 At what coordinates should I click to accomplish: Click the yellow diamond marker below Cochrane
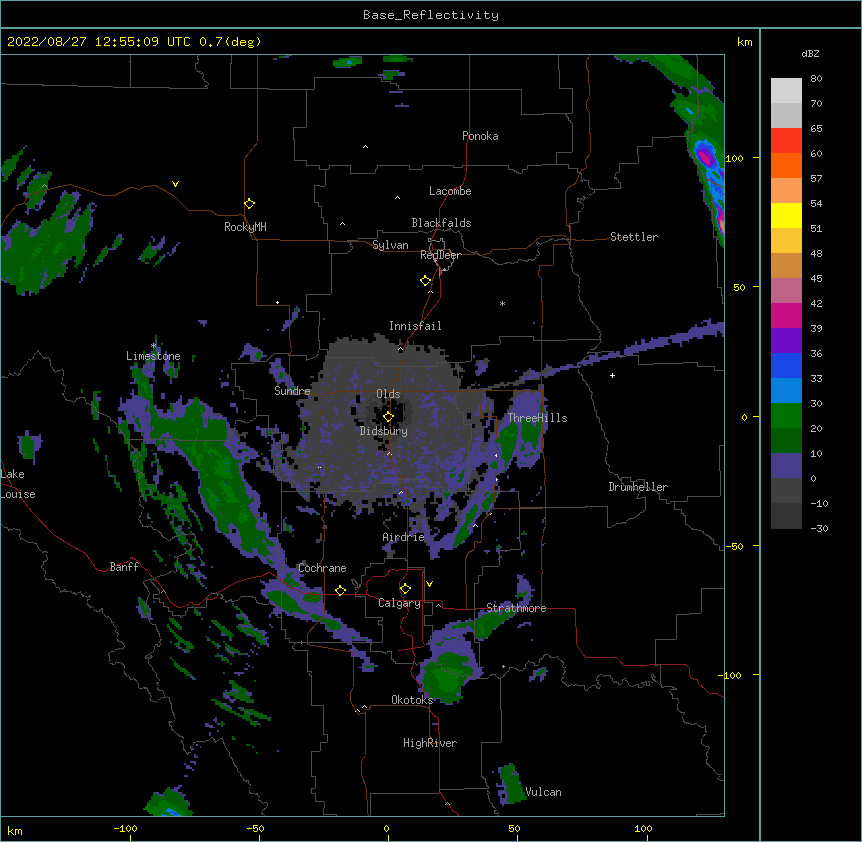coord(340,590)
